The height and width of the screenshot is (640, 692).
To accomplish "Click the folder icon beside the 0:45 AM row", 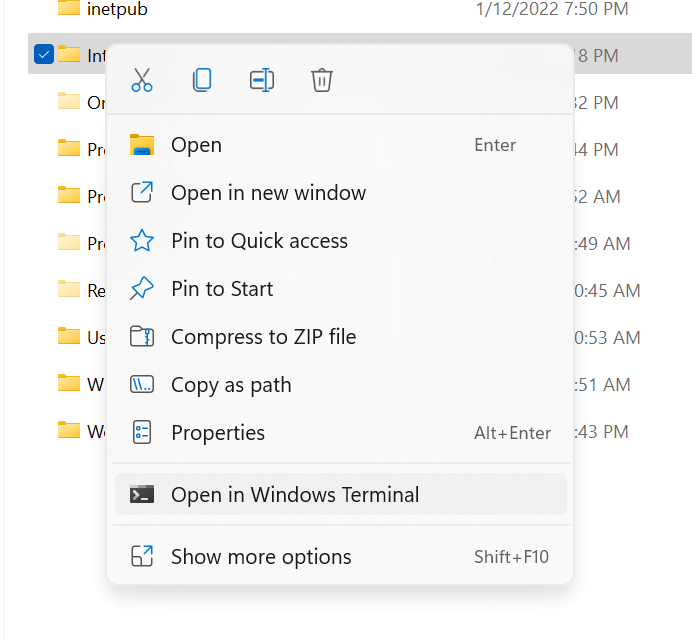I will tap(69, 289).
